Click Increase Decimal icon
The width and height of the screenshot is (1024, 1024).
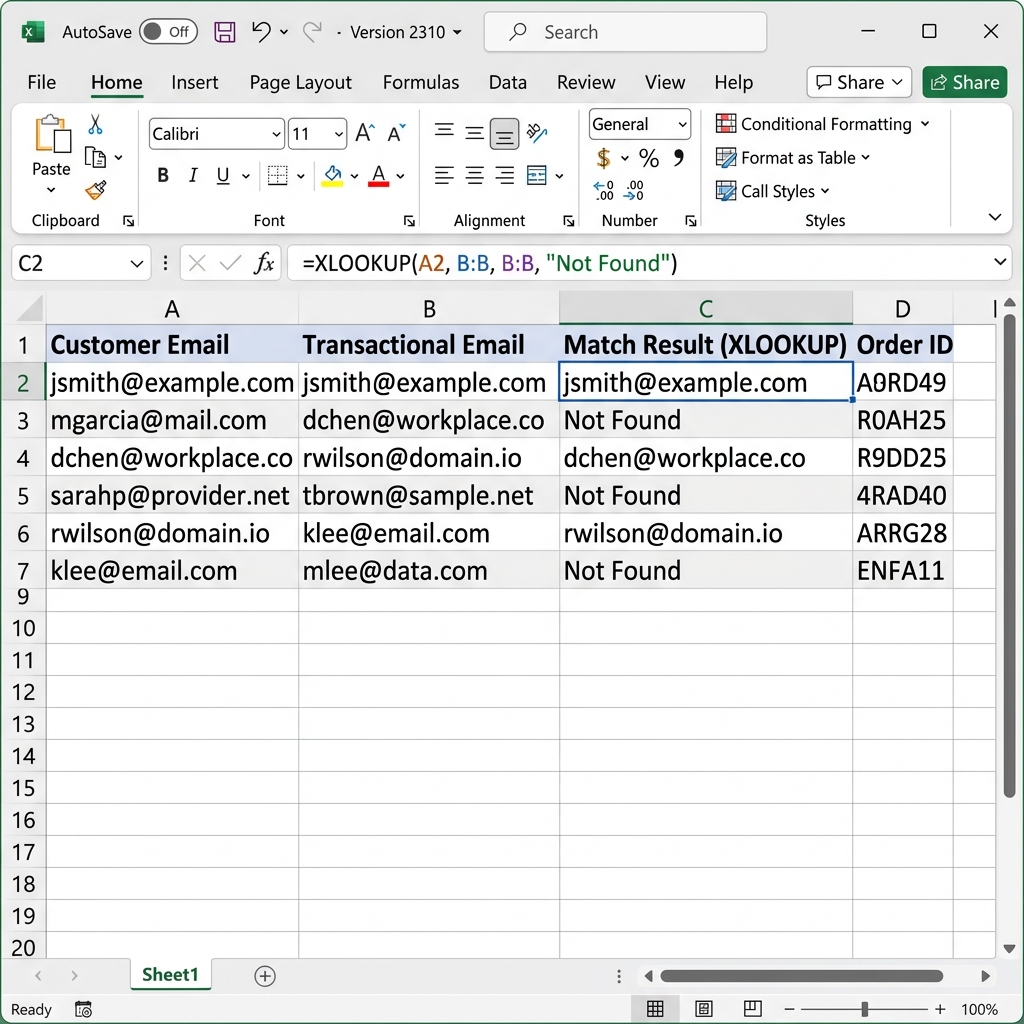tap(603, 191)
